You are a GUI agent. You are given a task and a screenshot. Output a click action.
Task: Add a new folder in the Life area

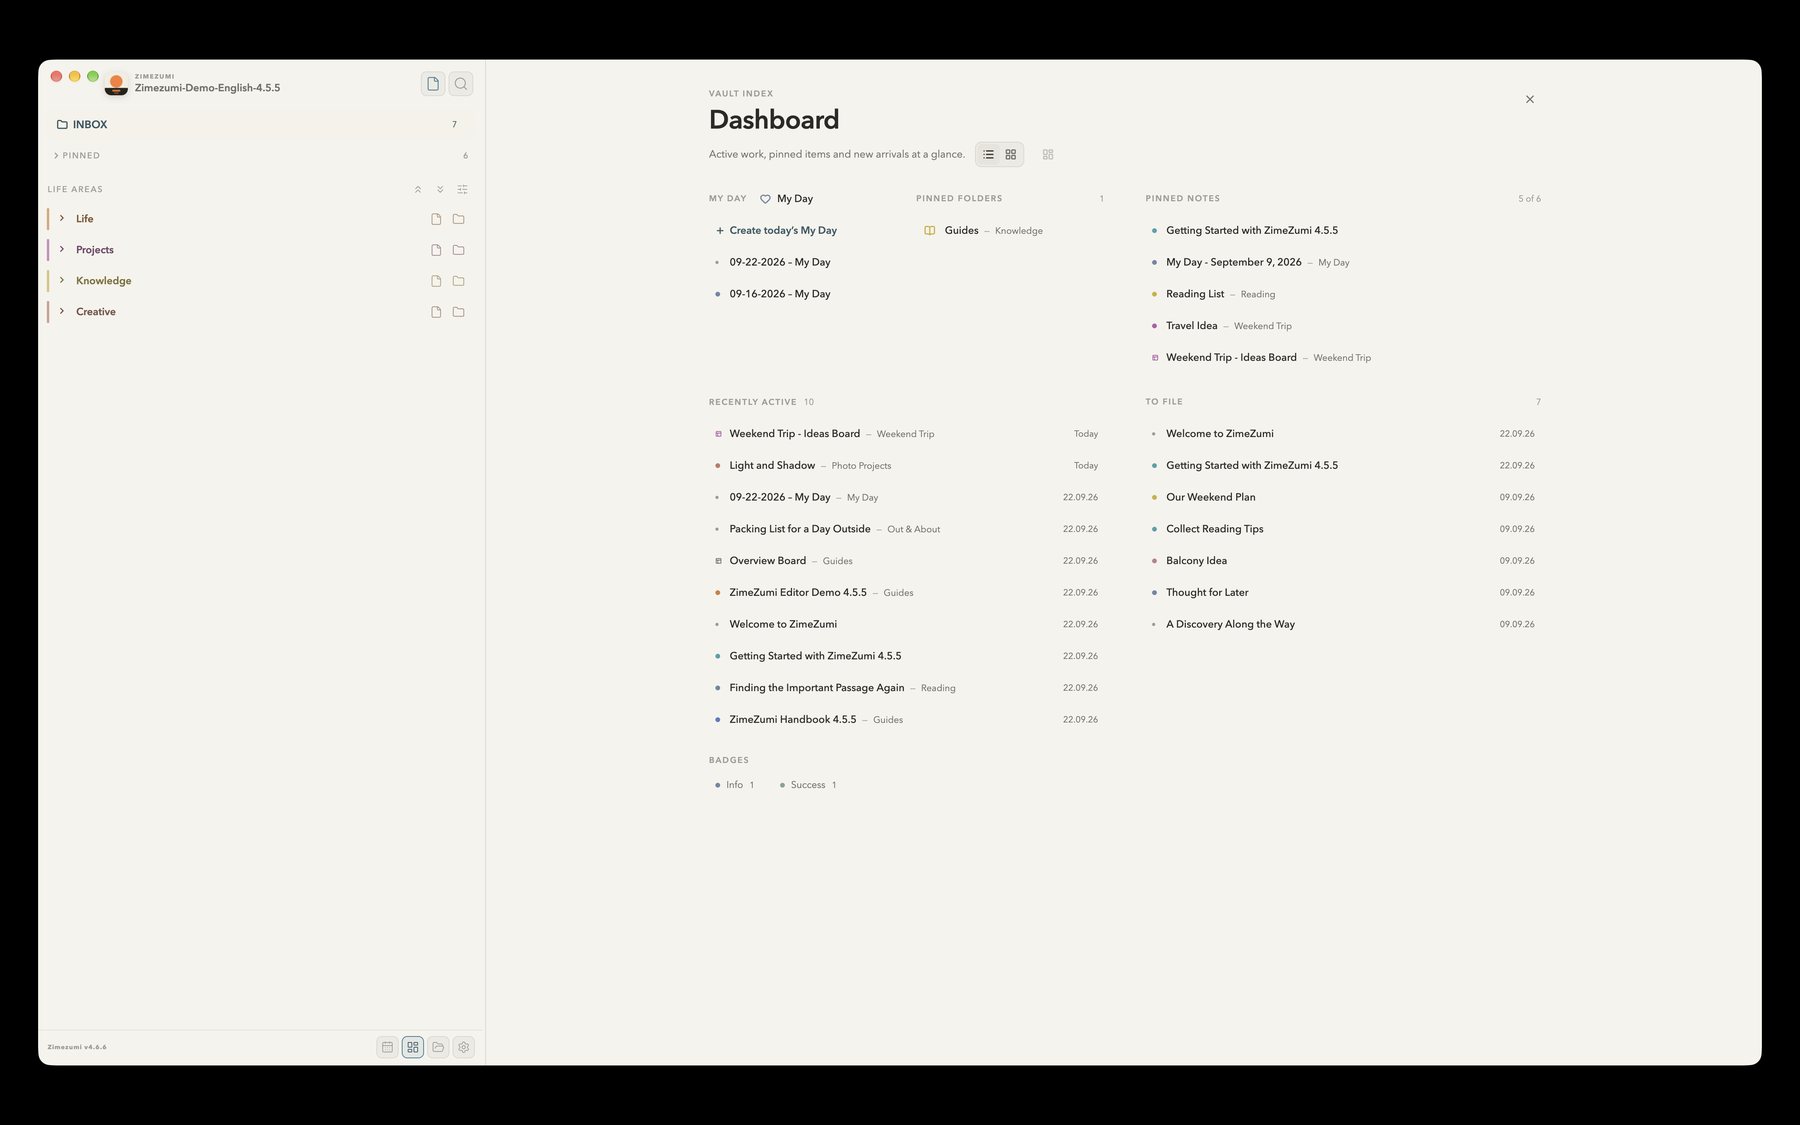tap(459, 219)
